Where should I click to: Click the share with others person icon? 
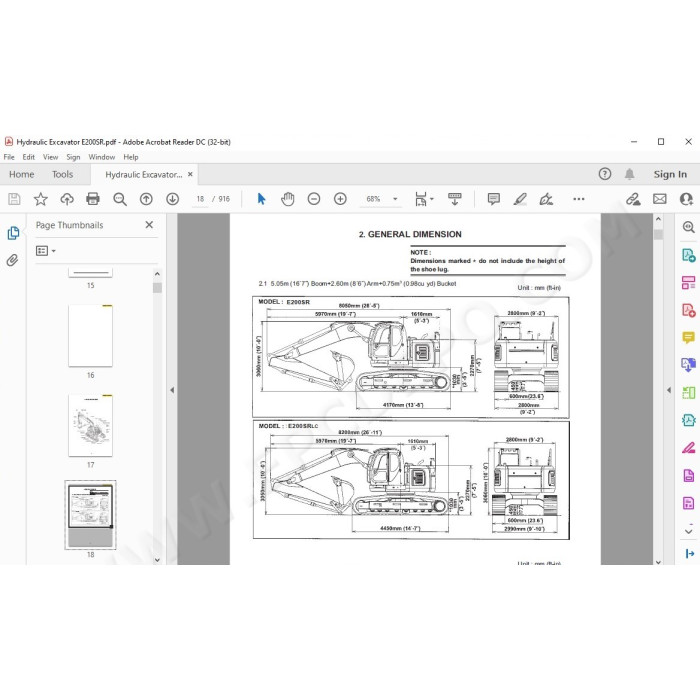click(x=686, y=199)
